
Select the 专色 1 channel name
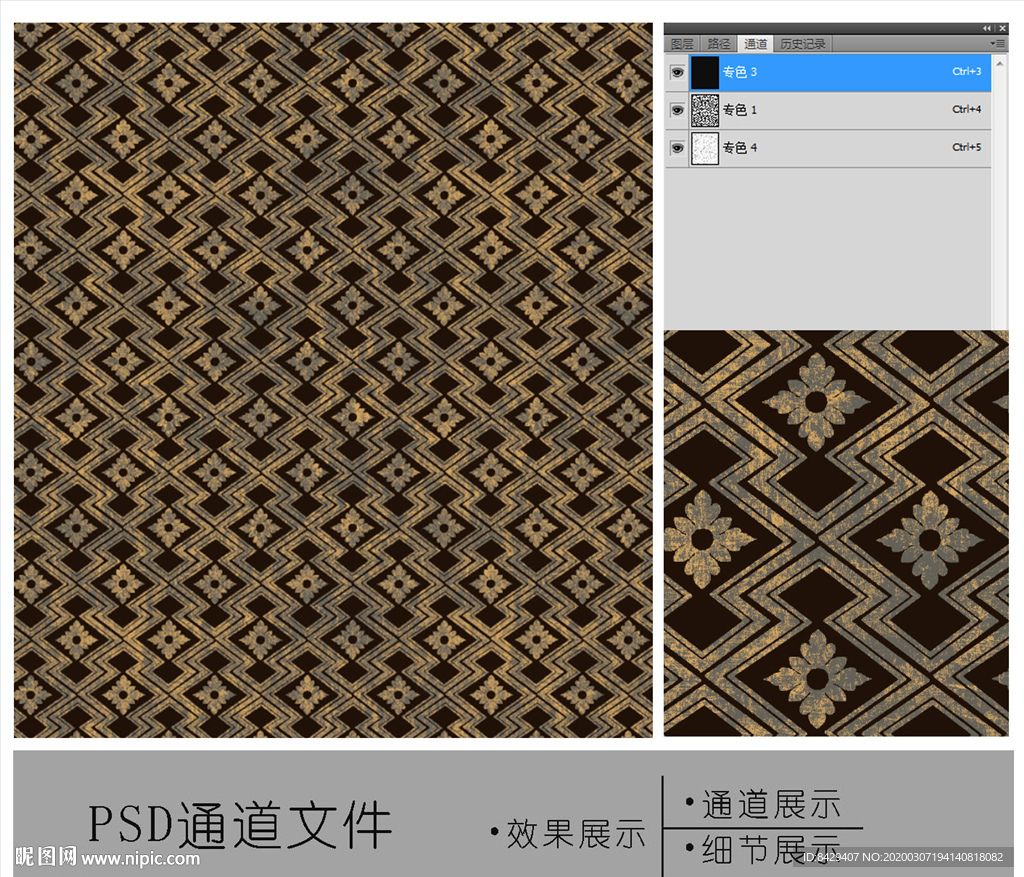740,110
